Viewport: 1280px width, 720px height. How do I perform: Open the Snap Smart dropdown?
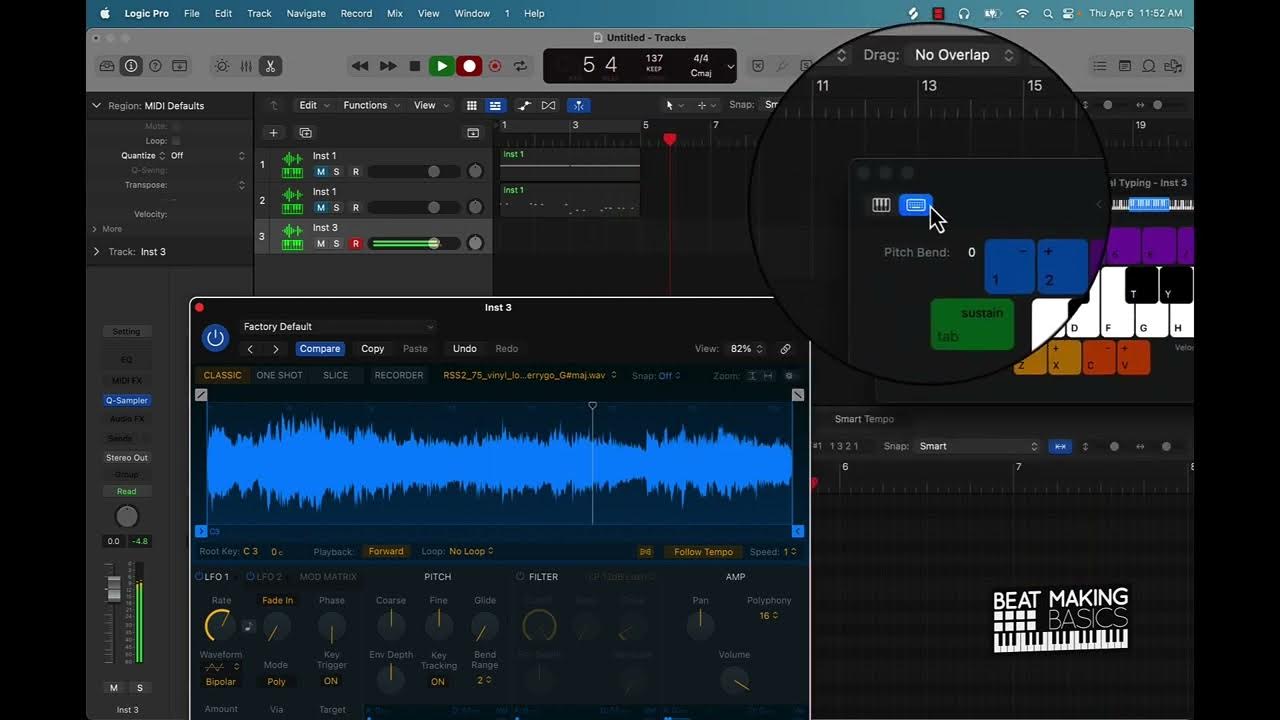[x=979, y=446]
